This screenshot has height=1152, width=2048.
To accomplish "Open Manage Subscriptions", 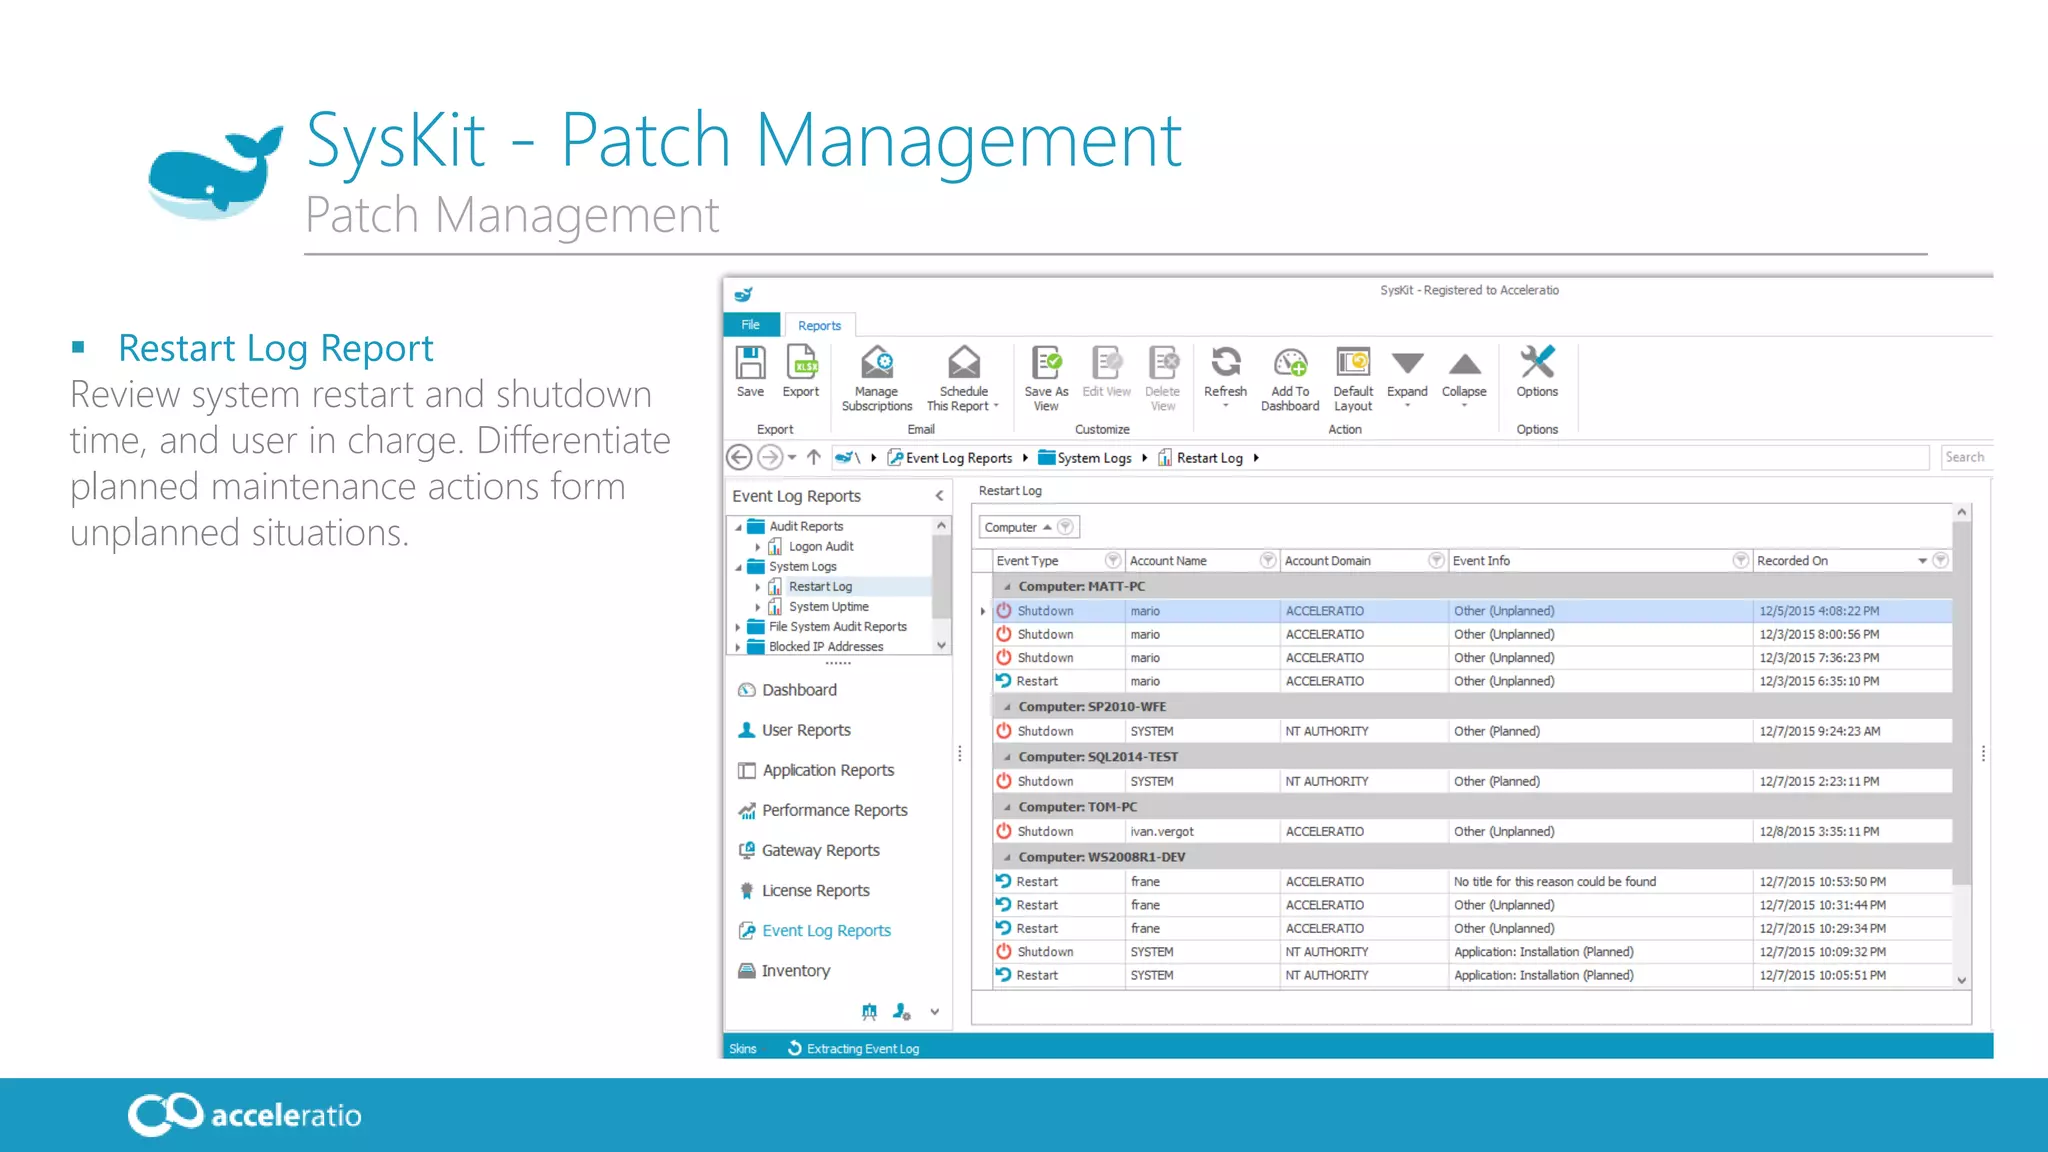I will click(x=877, y=378).
